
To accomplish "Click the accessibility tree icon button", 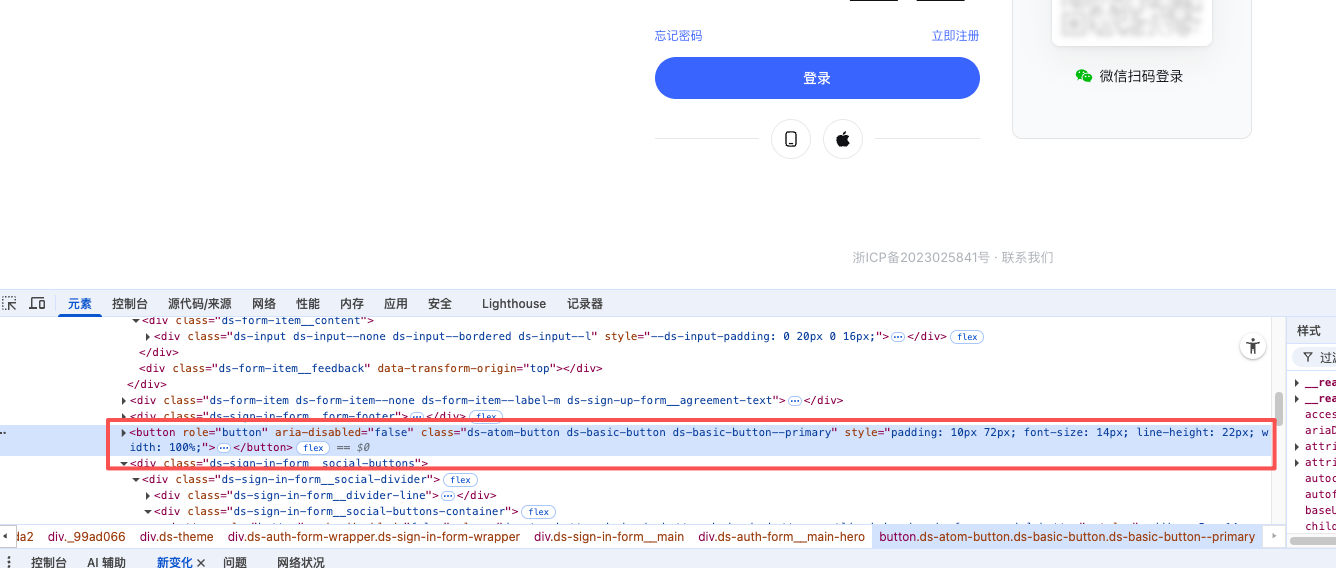I will [x=1252, y=347].
